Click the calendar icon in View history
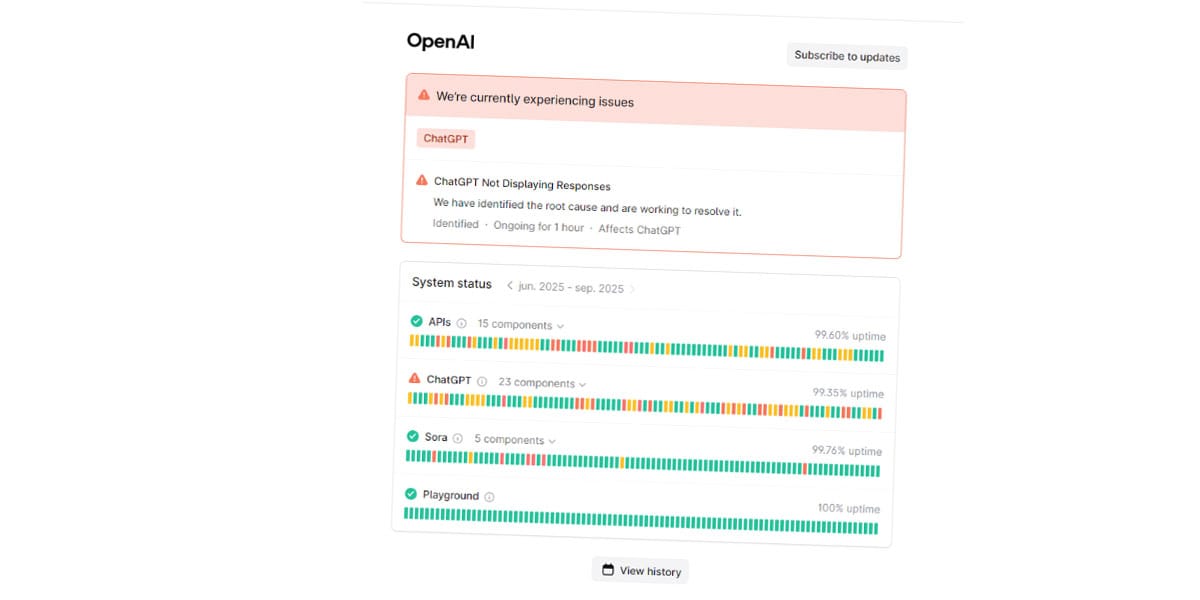This screenshot has height=600, width=1200. 608,570
